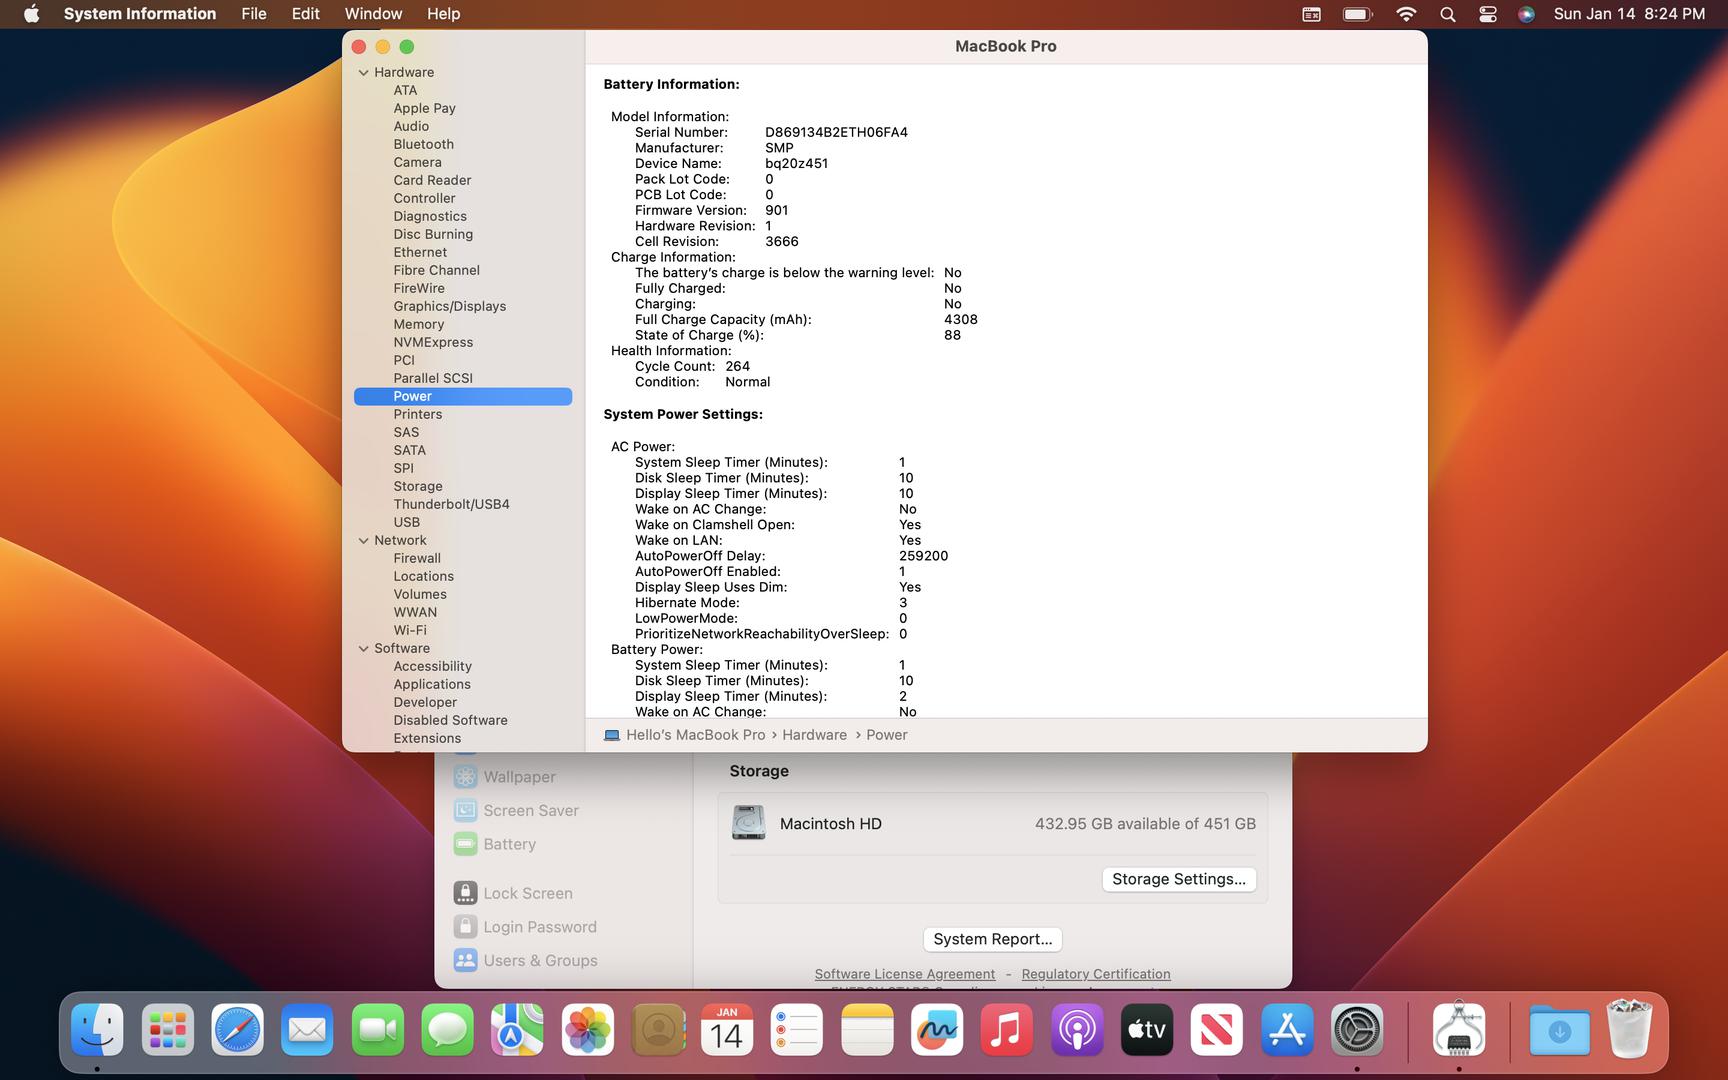1728x1080 pixels.
Task: Open the Window menu
Action: (373, 14)
